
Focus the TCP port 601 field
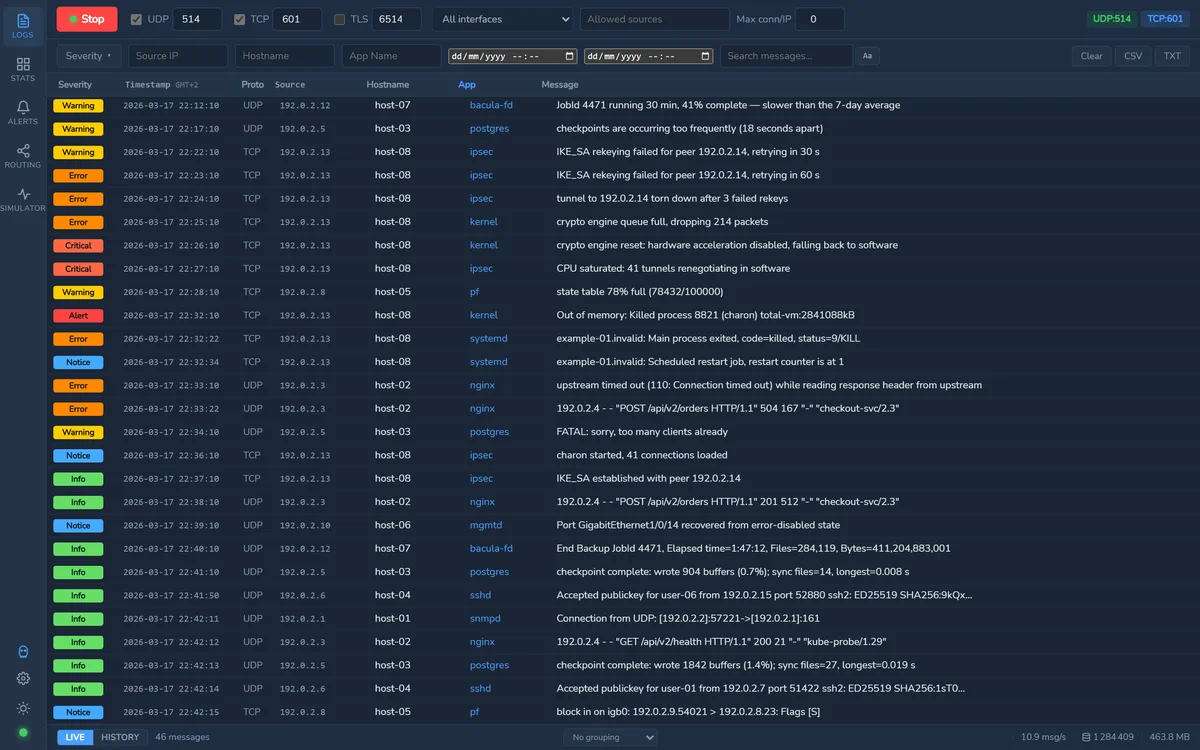click(297, 19)
